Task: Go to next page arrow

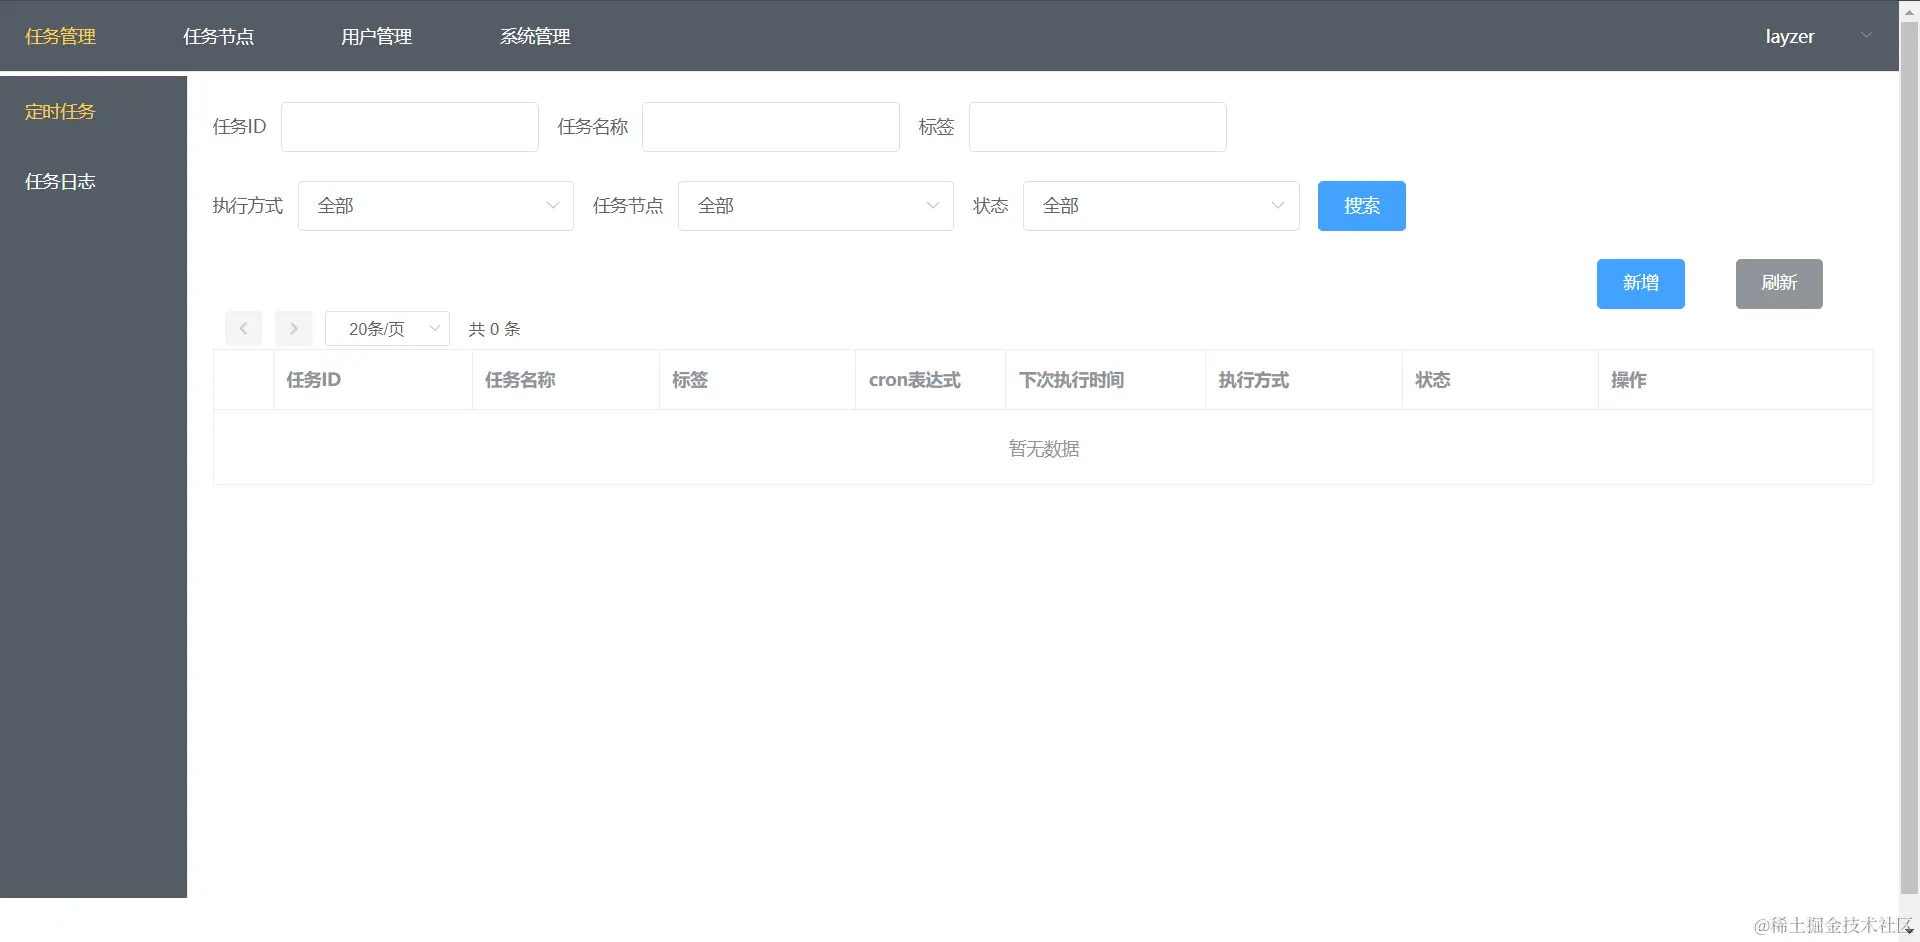Action: (293, 328)
